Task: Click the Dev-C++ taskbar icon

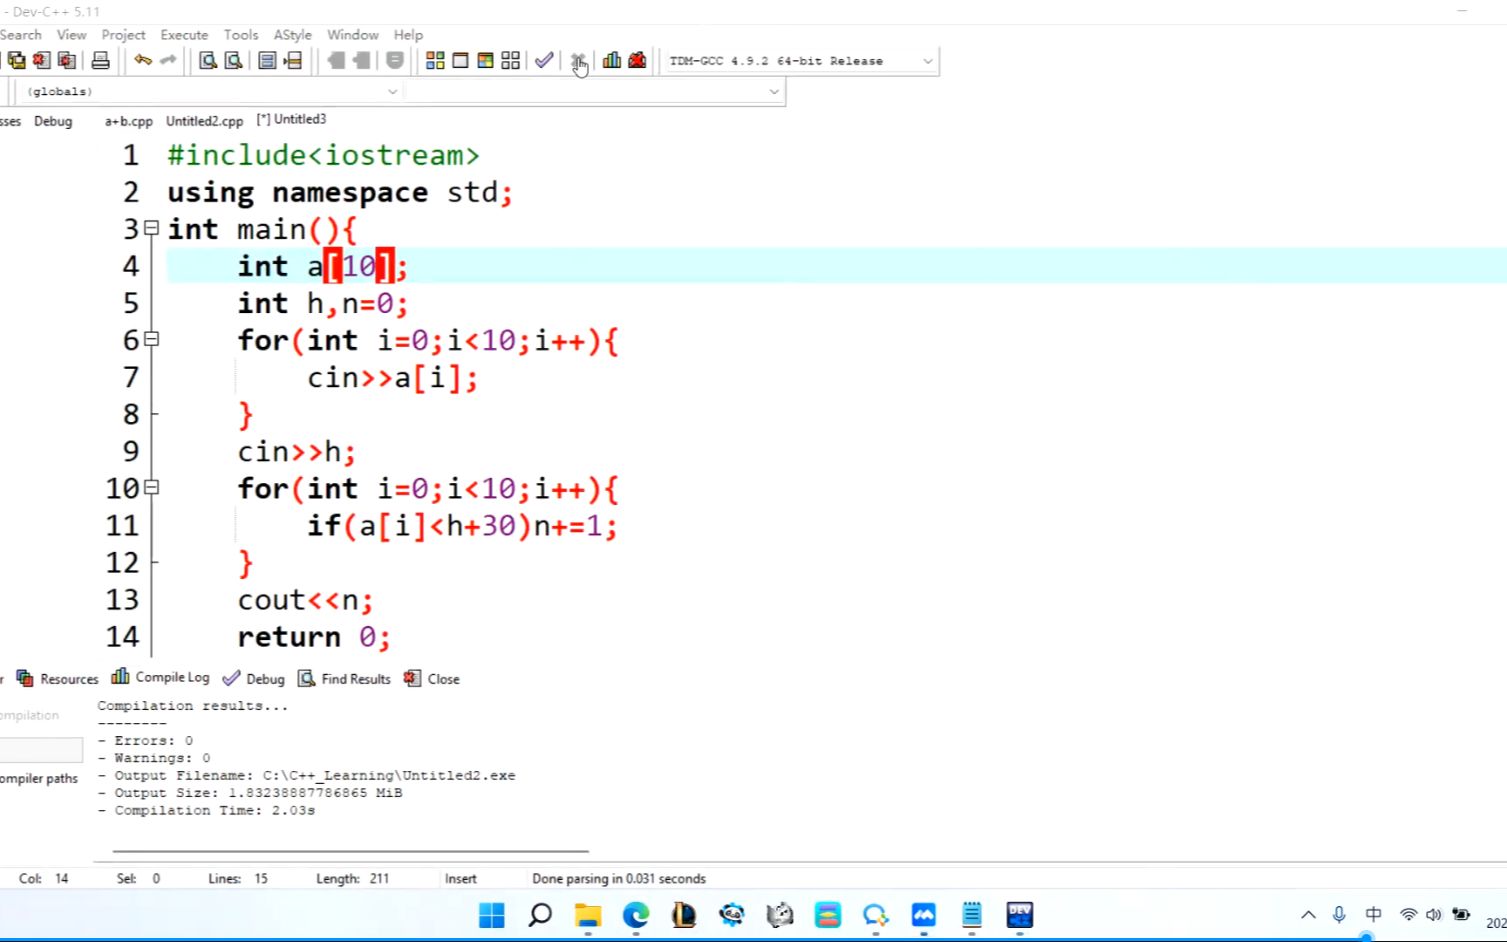Action: 1020,914
